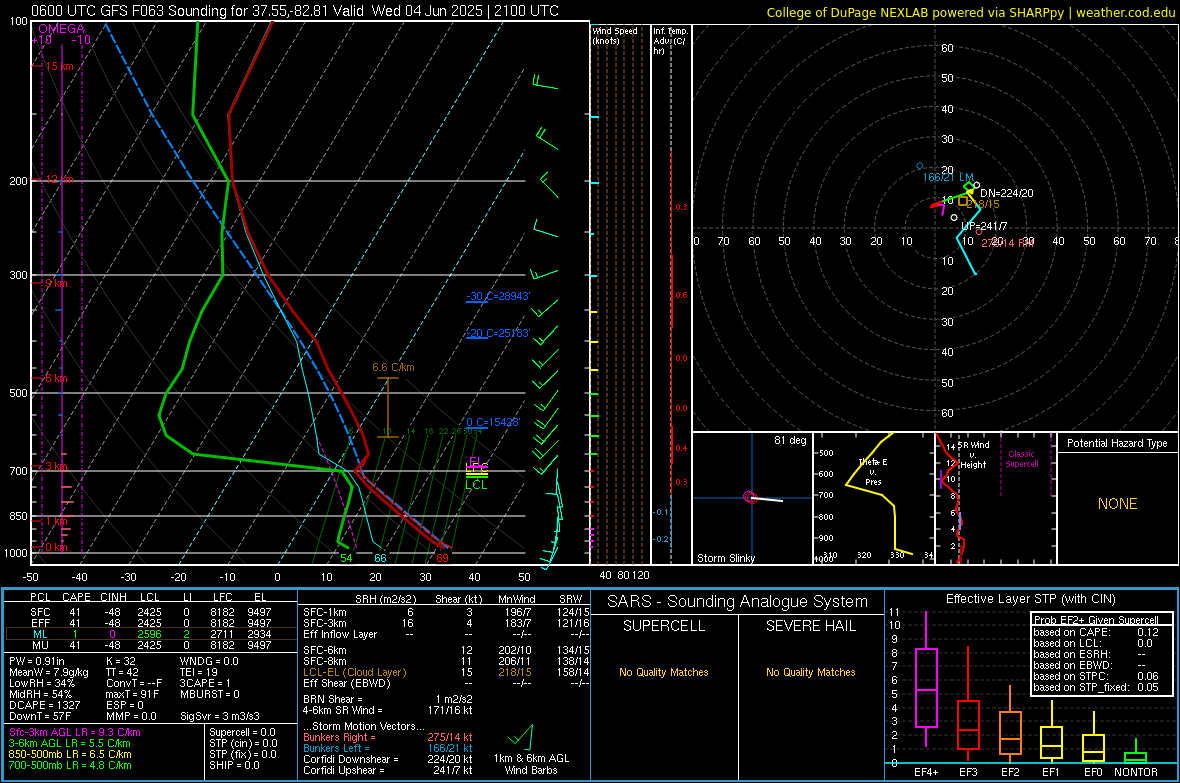Screen dimensions: 1180x783
Task: Click the 166/21 LM hodograph label
Action: [x=948, y=177]
